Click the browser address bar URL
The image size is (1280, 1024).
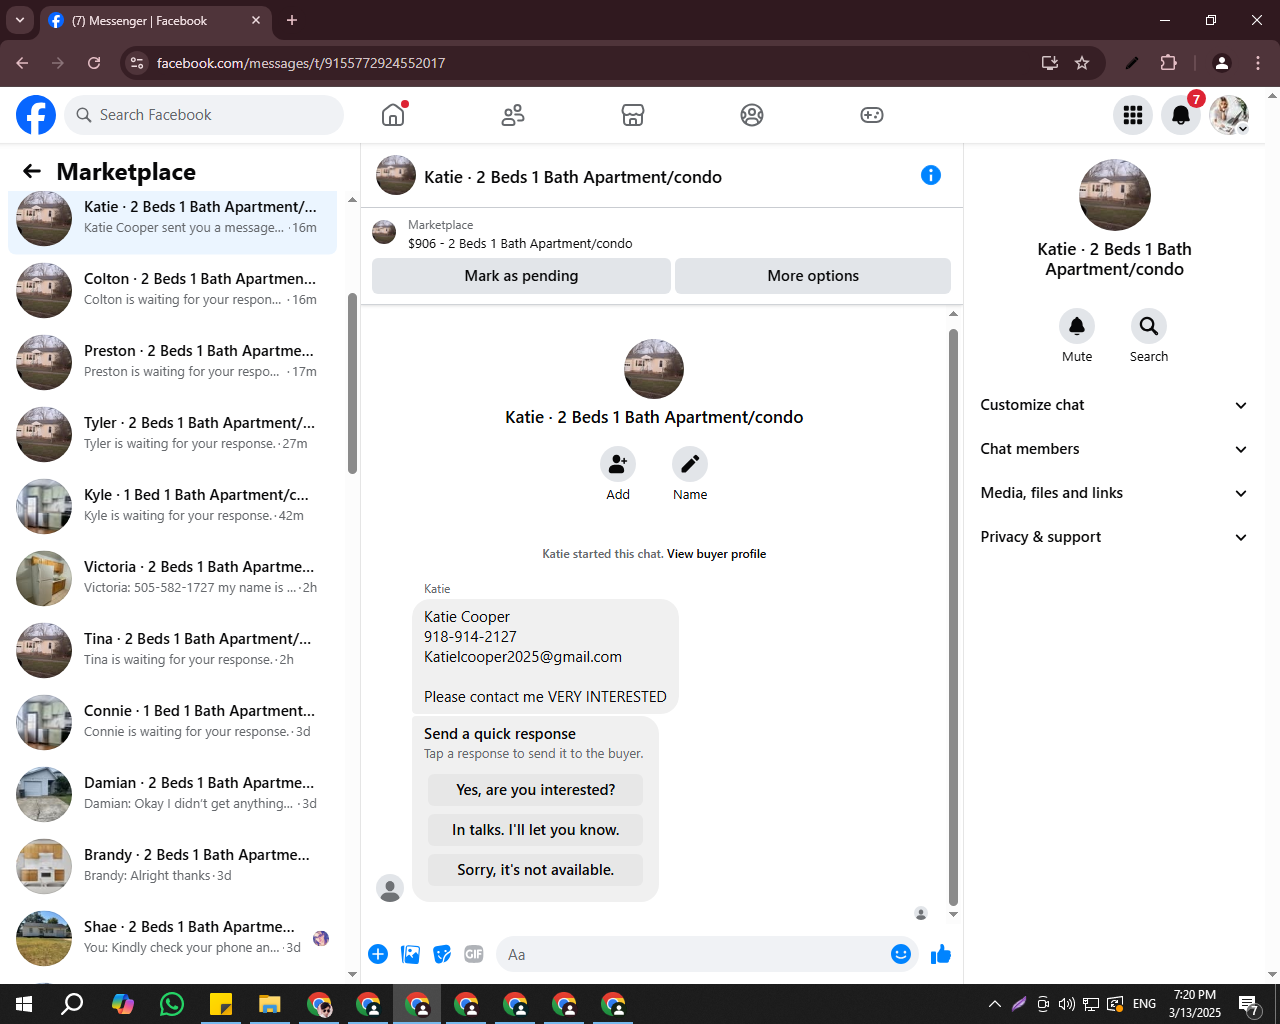(301, 63)
